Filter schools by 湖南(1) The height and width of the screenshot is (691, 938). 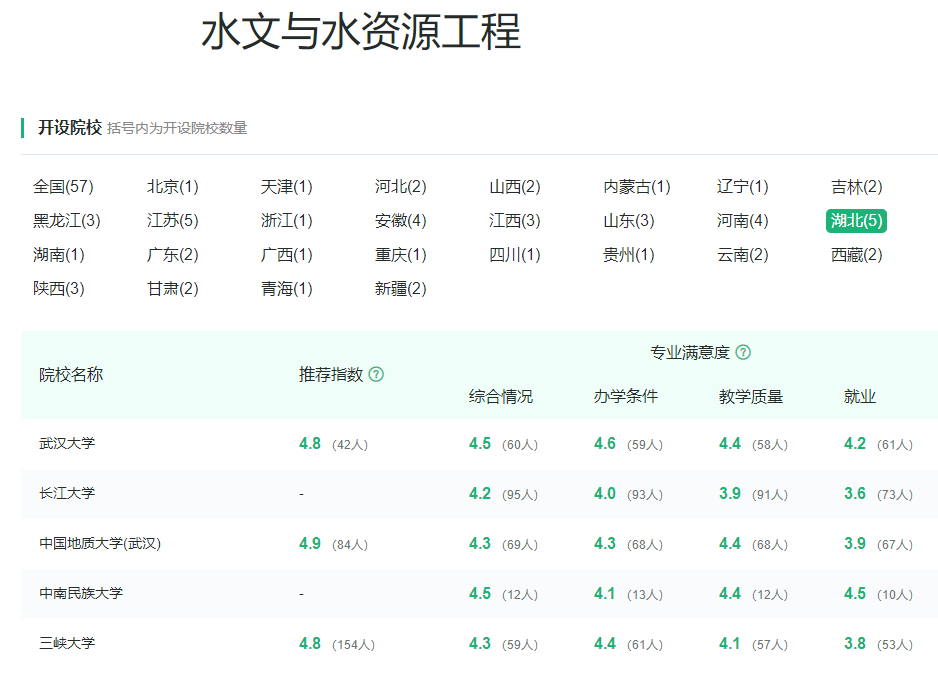coord(59,255)
